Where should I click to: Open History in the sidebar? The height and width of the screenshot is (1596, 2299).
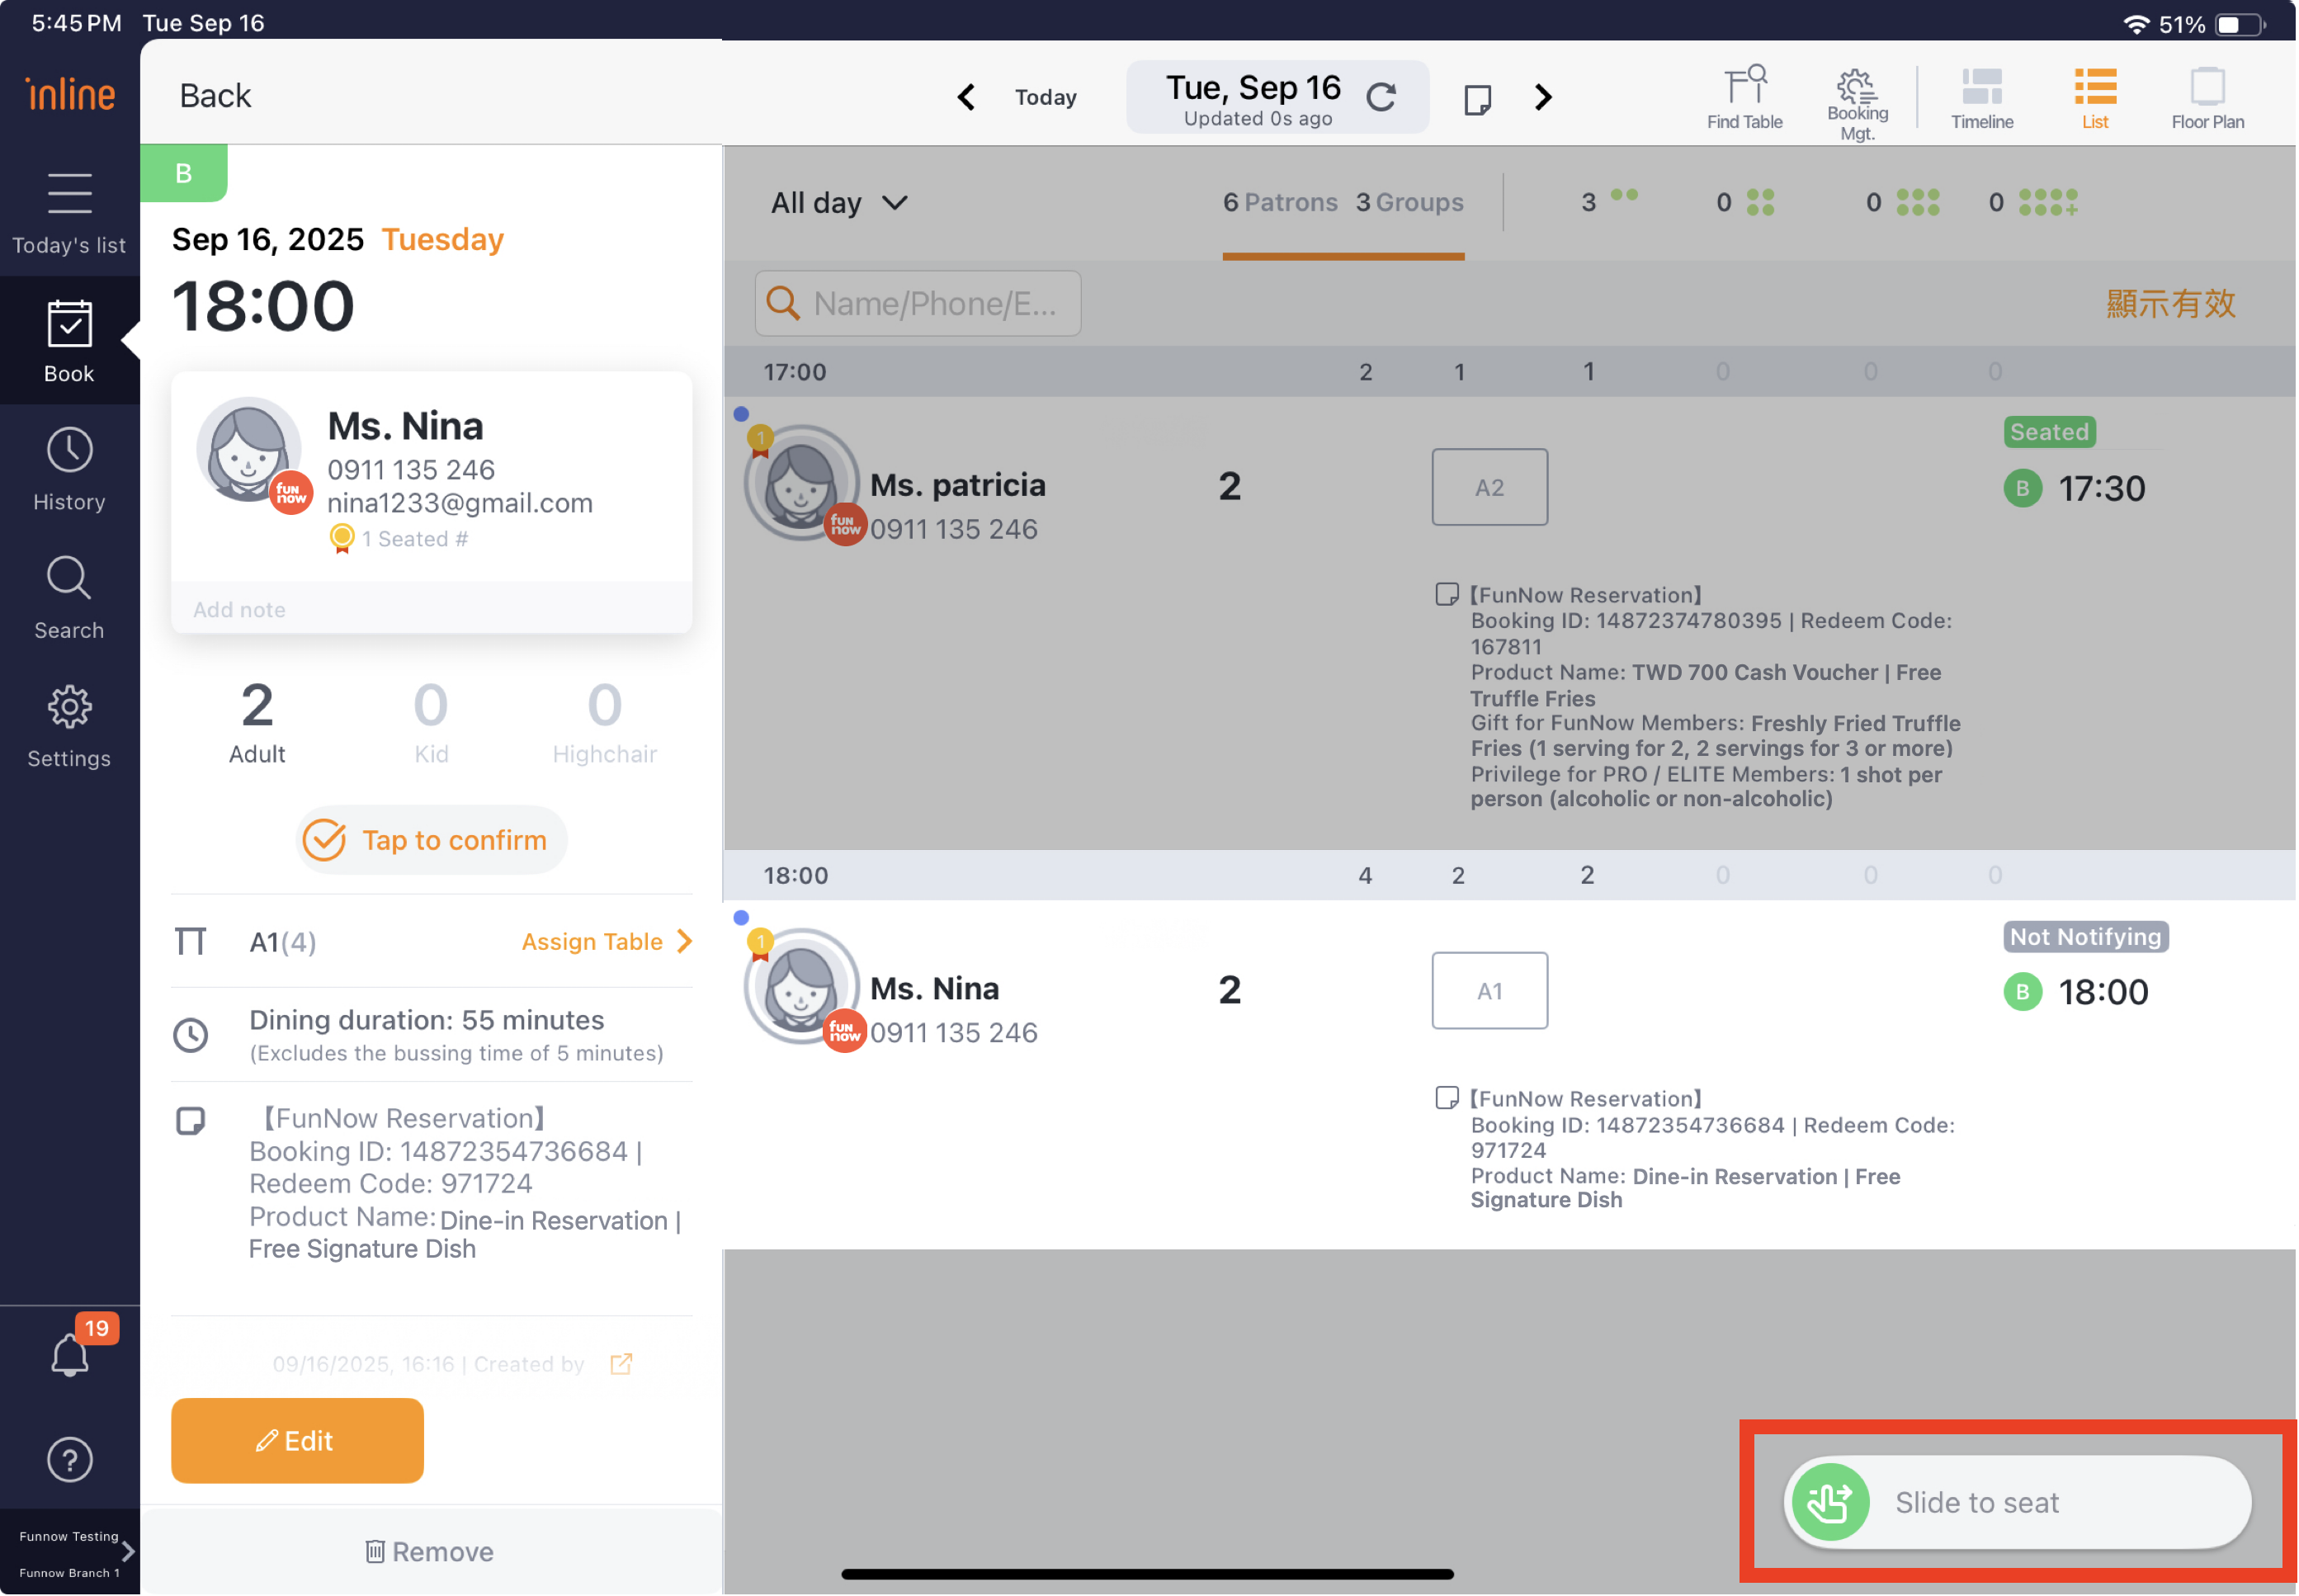tap(69, 469)
